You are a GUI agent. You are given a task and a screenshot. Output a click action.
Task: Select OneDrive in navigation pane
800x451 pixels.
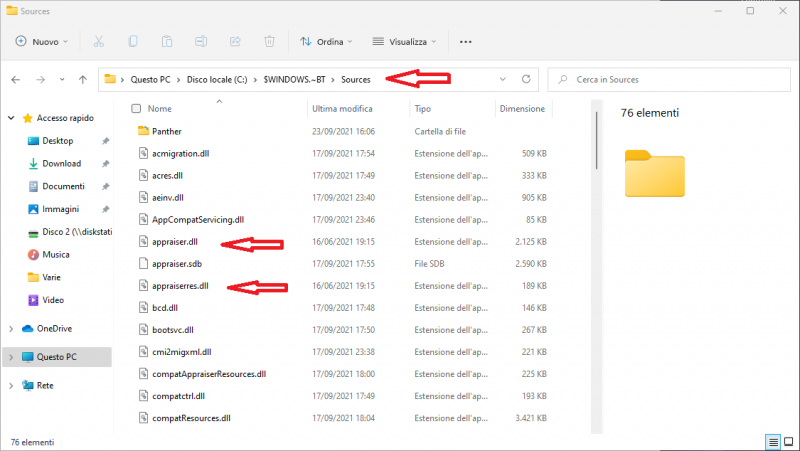(x=54, y=329)
